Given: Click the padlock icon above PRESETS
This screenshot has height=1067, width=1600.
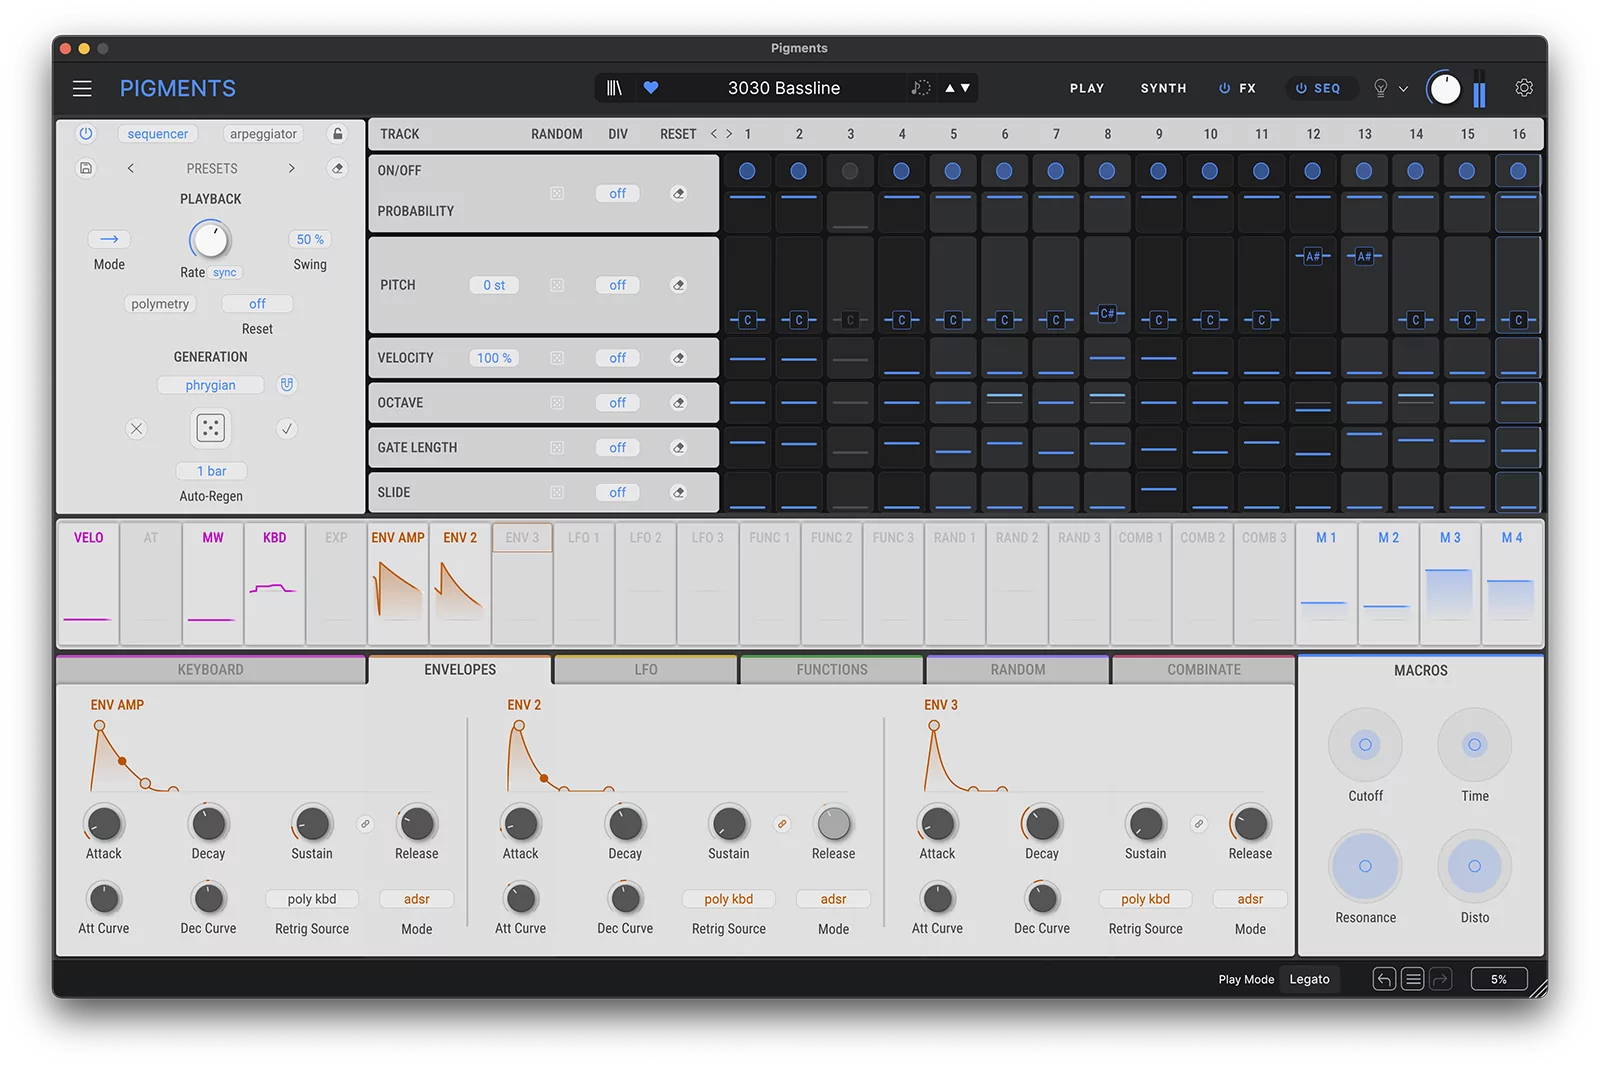Looking at the screenshot, I should (x=337, y=133).
